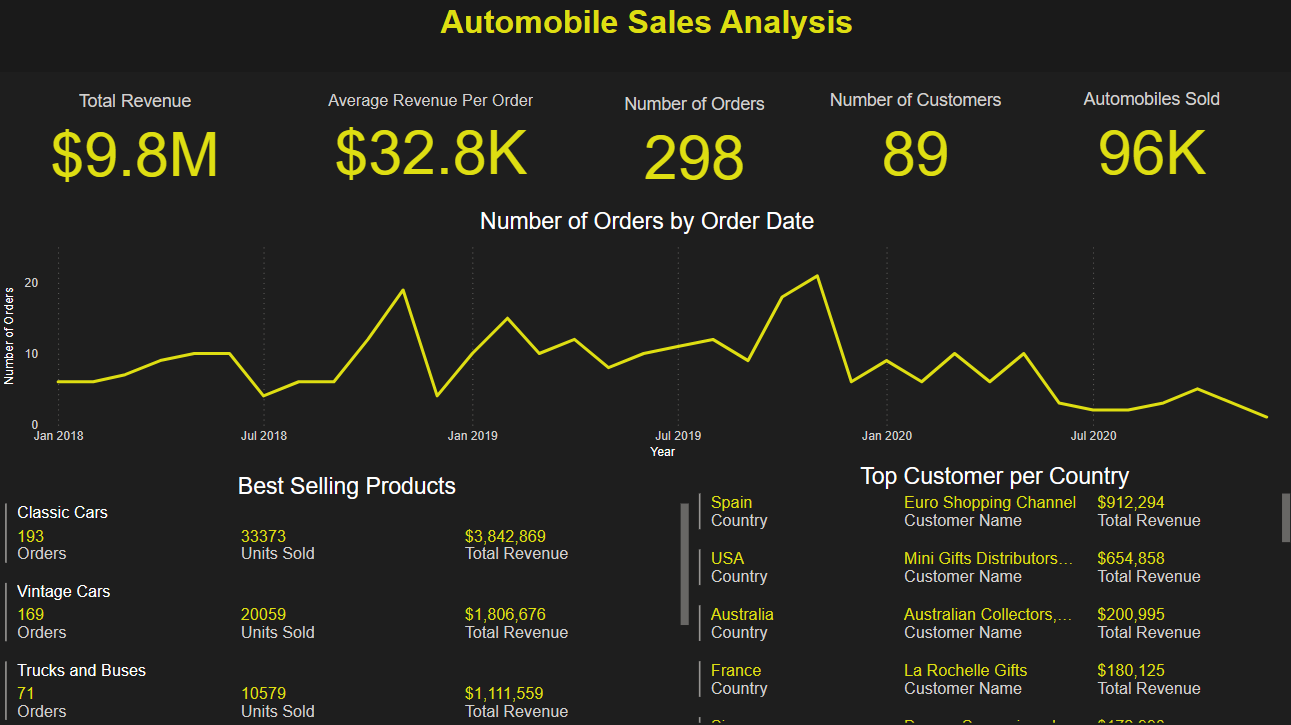Viewport: 1291px width, 725px height.
Task: Select the Classic Cars product row title
Action: point(62,512)
